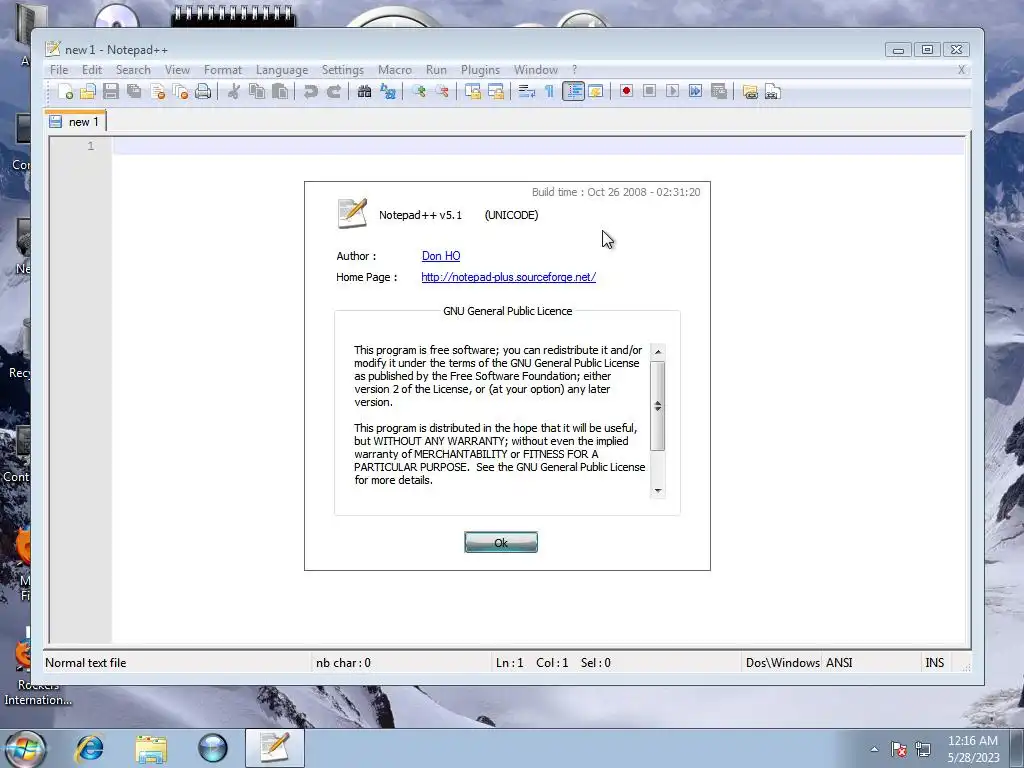The image size is (1024, 768).
Task: Click the Copy toolbar icon
Action: click(257, 91)
